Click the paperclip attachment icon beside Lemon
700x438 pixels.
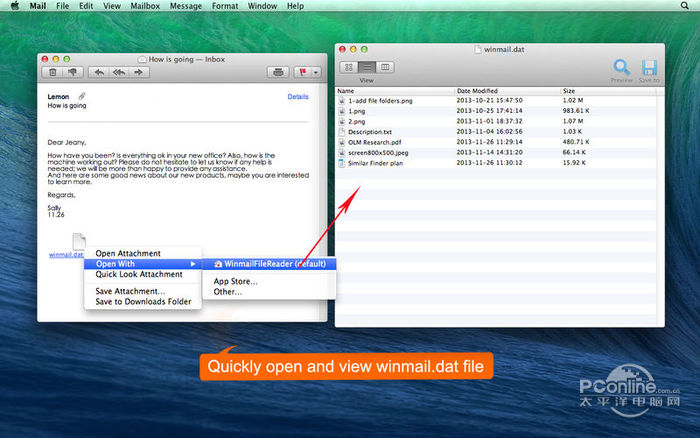click(x=82, y=96)
